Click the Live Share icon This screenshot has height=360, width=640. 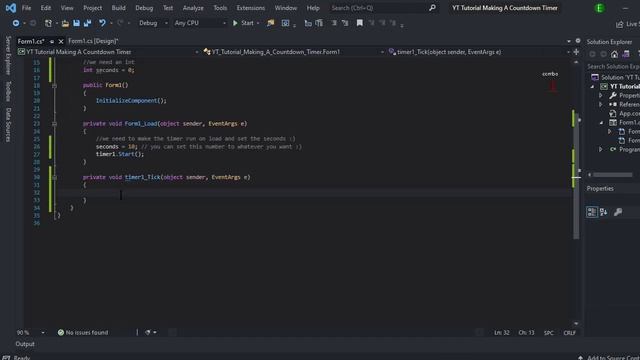[620, 24]
